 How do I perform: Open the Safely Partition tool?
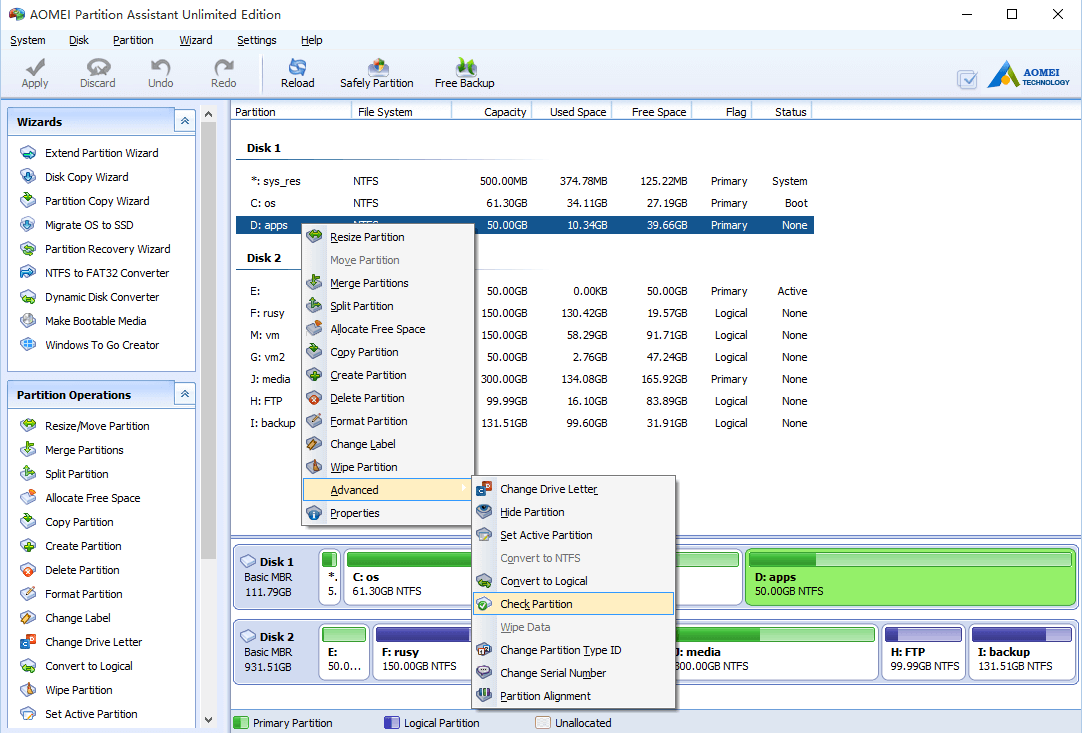coord(377,74)
